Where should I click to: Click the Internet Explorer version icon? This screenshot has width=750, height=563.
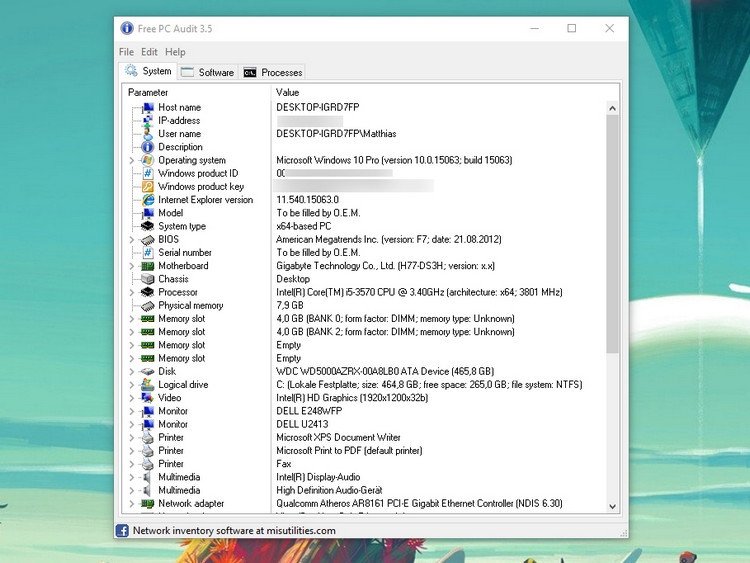[x=148, y=199]
